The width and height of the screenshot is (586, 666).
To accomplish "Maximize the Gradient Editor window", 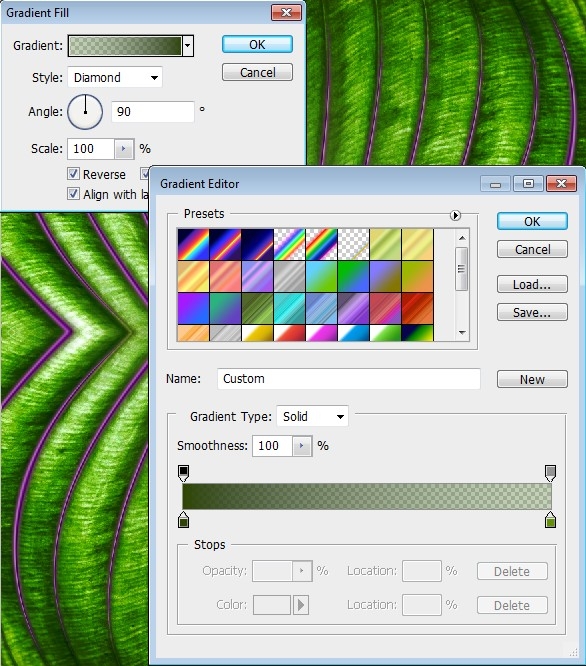I will coord(528,183).
